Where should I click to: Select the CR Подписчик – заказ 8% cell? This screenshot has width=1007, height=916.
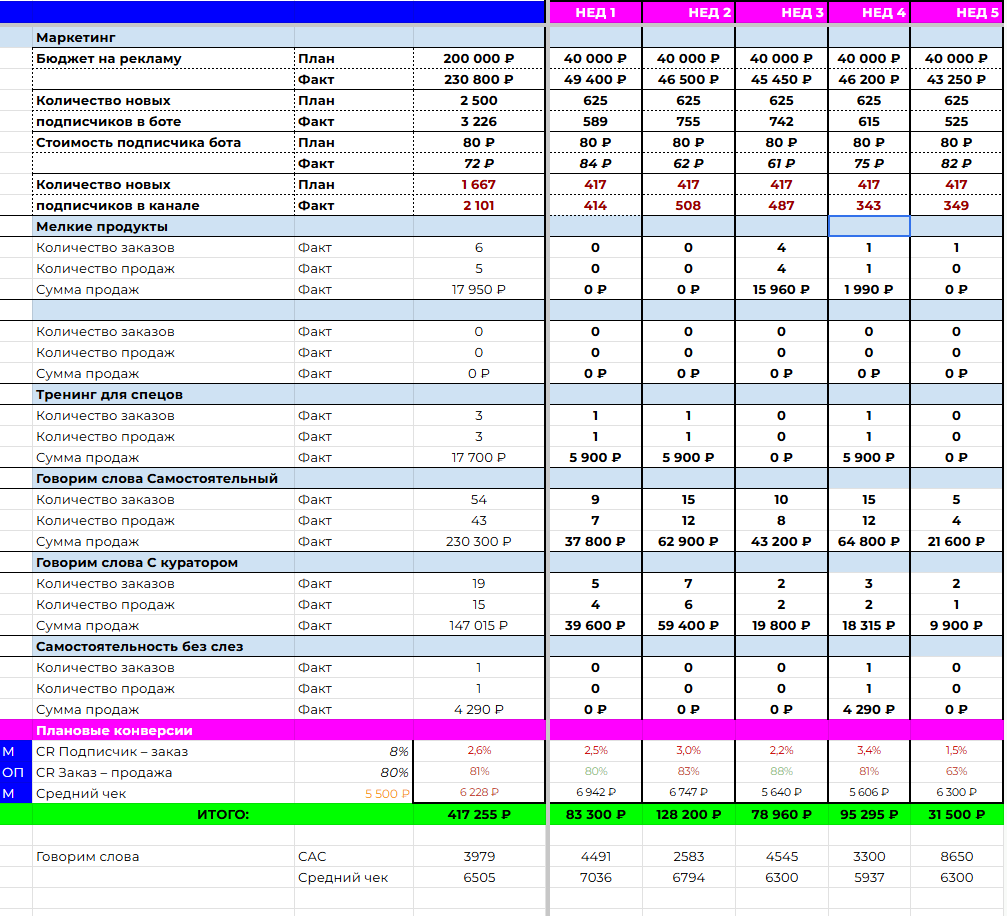[353, 752]
